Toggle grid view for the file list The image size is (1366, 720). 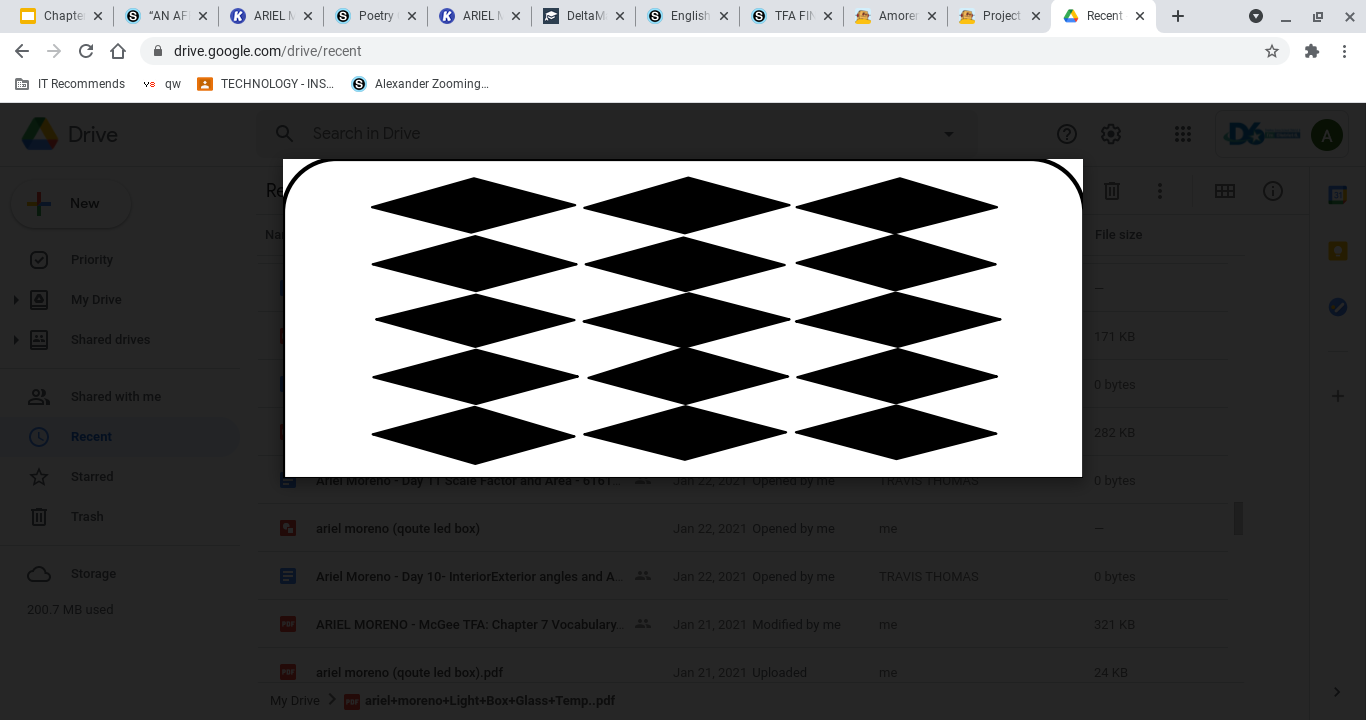[x=1225, y=191]
